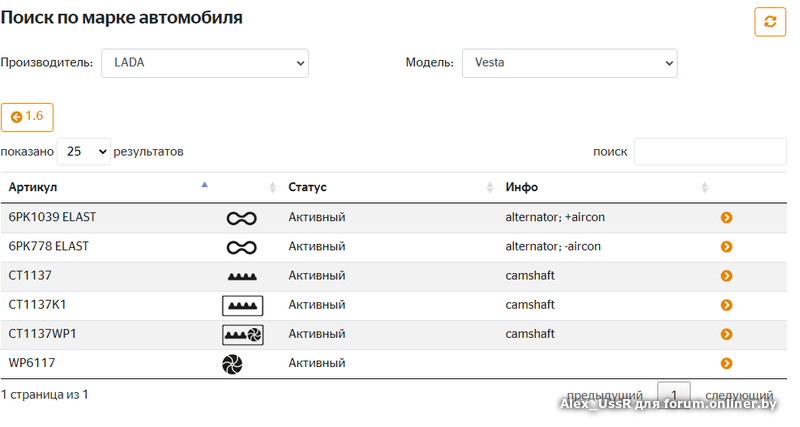Click orange arrow in CT1137K1 row
Image resolution: width=800 pixels, height=427 pixels.
(x=727, y=305)
